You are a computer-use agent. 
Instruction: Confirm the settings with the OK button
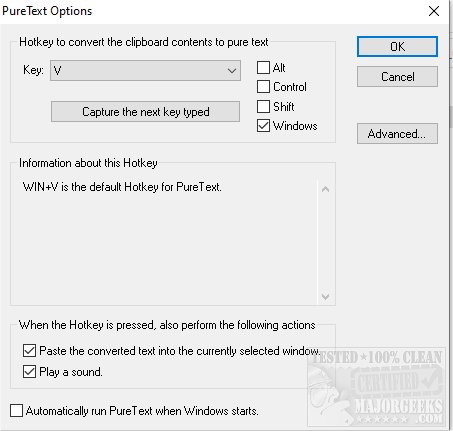(x=397, y=46)
